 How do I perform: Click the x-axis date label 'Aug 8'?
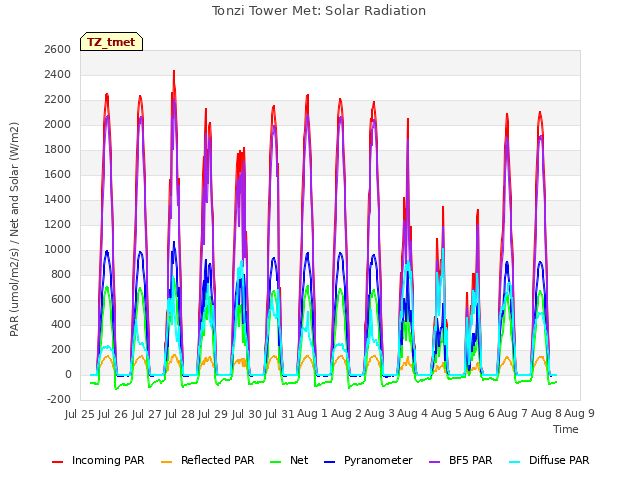point(546,414)
